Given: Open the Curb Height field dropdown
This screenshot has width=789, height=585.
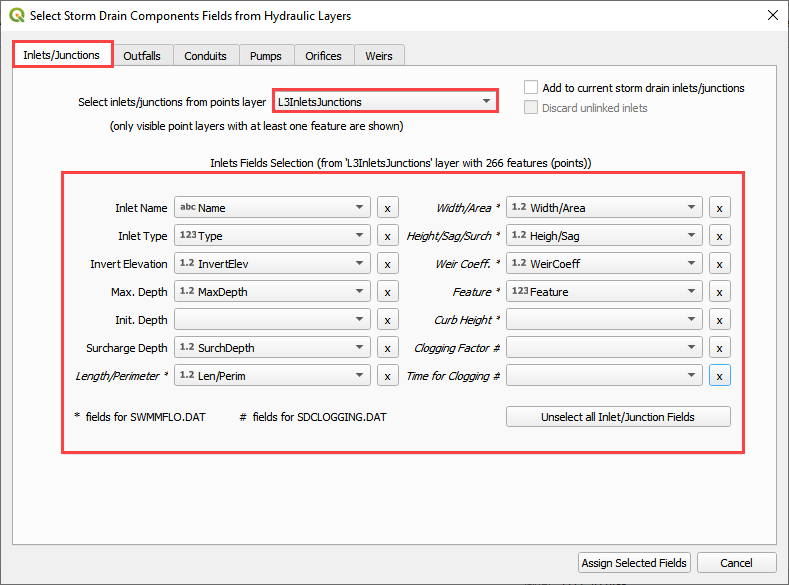Looking at the screenshot, I should tap(604, 320).
